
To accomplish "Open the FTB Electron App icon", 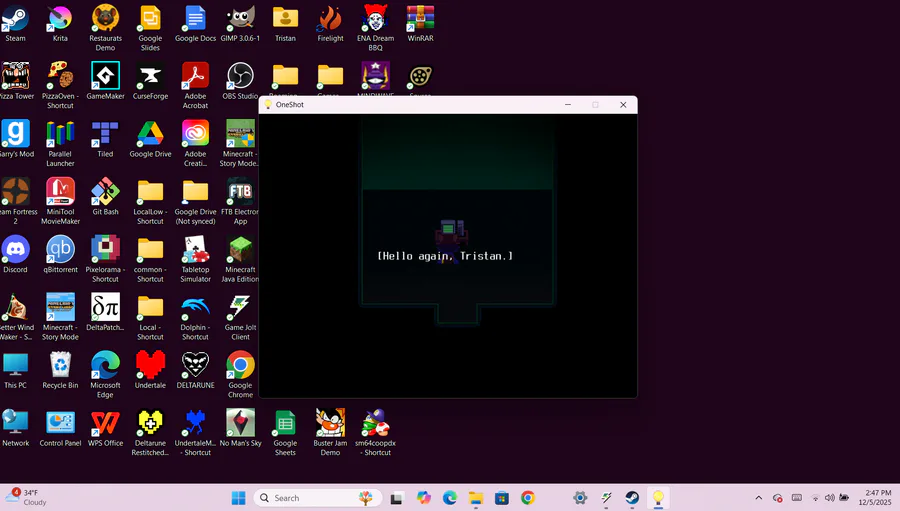I will [x=240, y=201].
